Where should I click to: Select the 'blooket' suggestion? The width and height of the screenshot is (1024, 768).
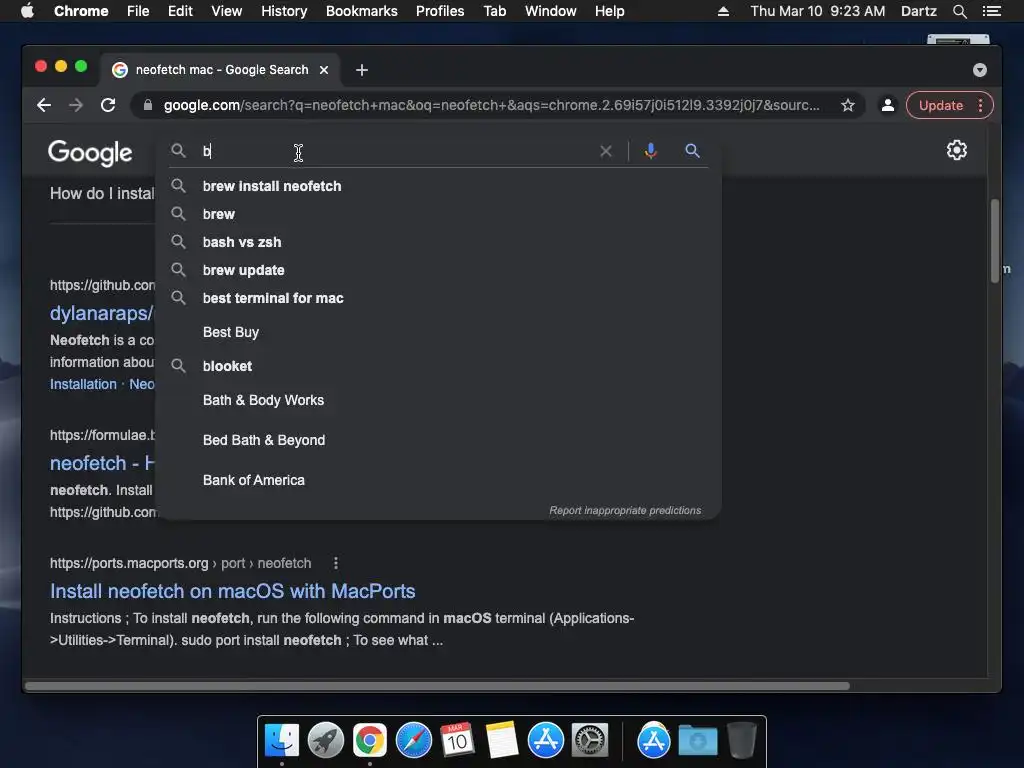tap(438, 366)
